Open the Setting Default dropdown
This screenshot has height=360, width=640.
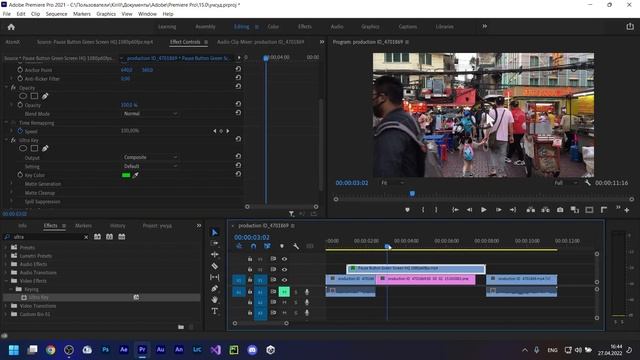(x=150, y=166)
